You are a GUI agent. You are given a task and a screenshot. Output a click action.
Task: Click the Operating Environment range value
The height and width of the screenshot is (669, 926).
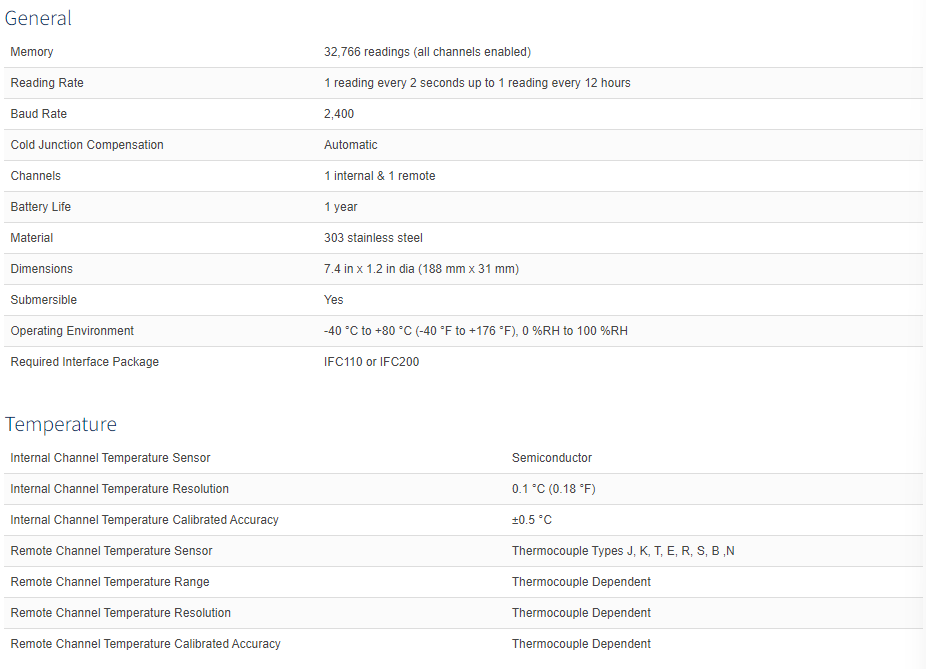click(476, 331)
